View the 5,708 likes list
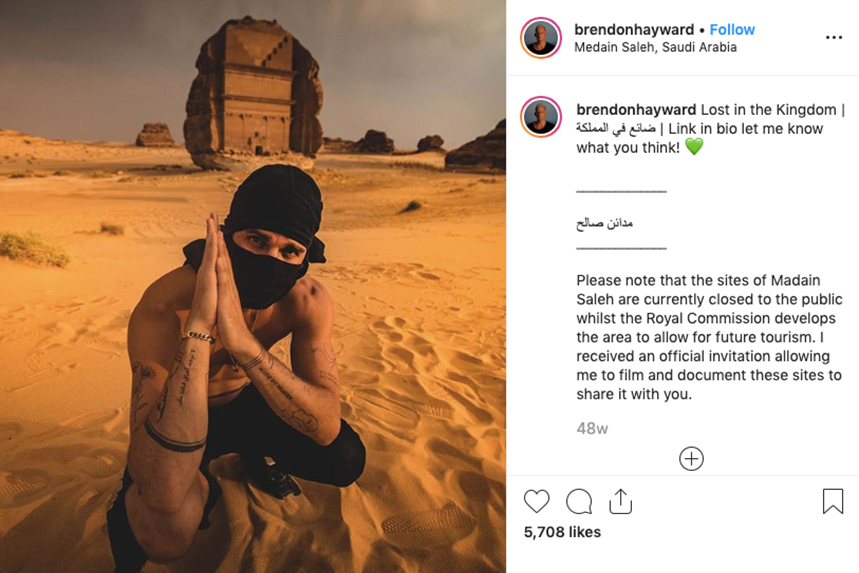This screenshot has height=573, width=859. [x=562, y=532]
